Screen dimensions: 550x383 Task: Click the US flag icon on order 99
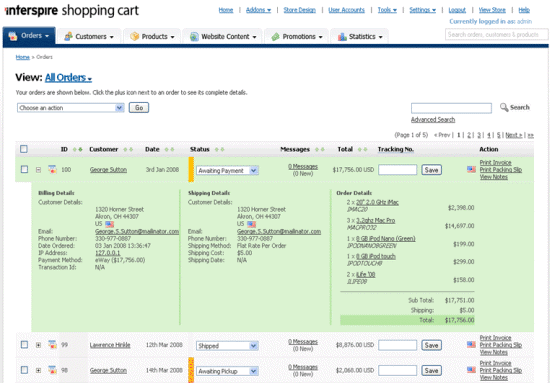tap(471, 345)
